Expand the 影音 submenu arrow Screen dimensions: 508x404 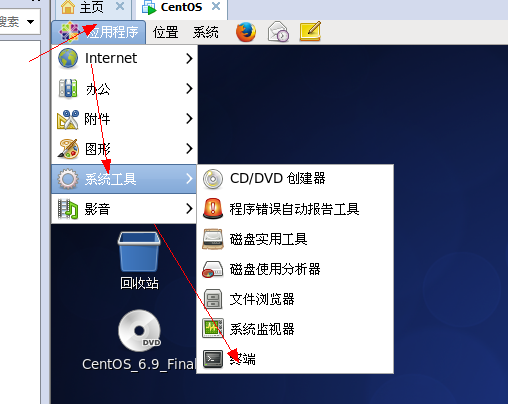tap(189, 209)
